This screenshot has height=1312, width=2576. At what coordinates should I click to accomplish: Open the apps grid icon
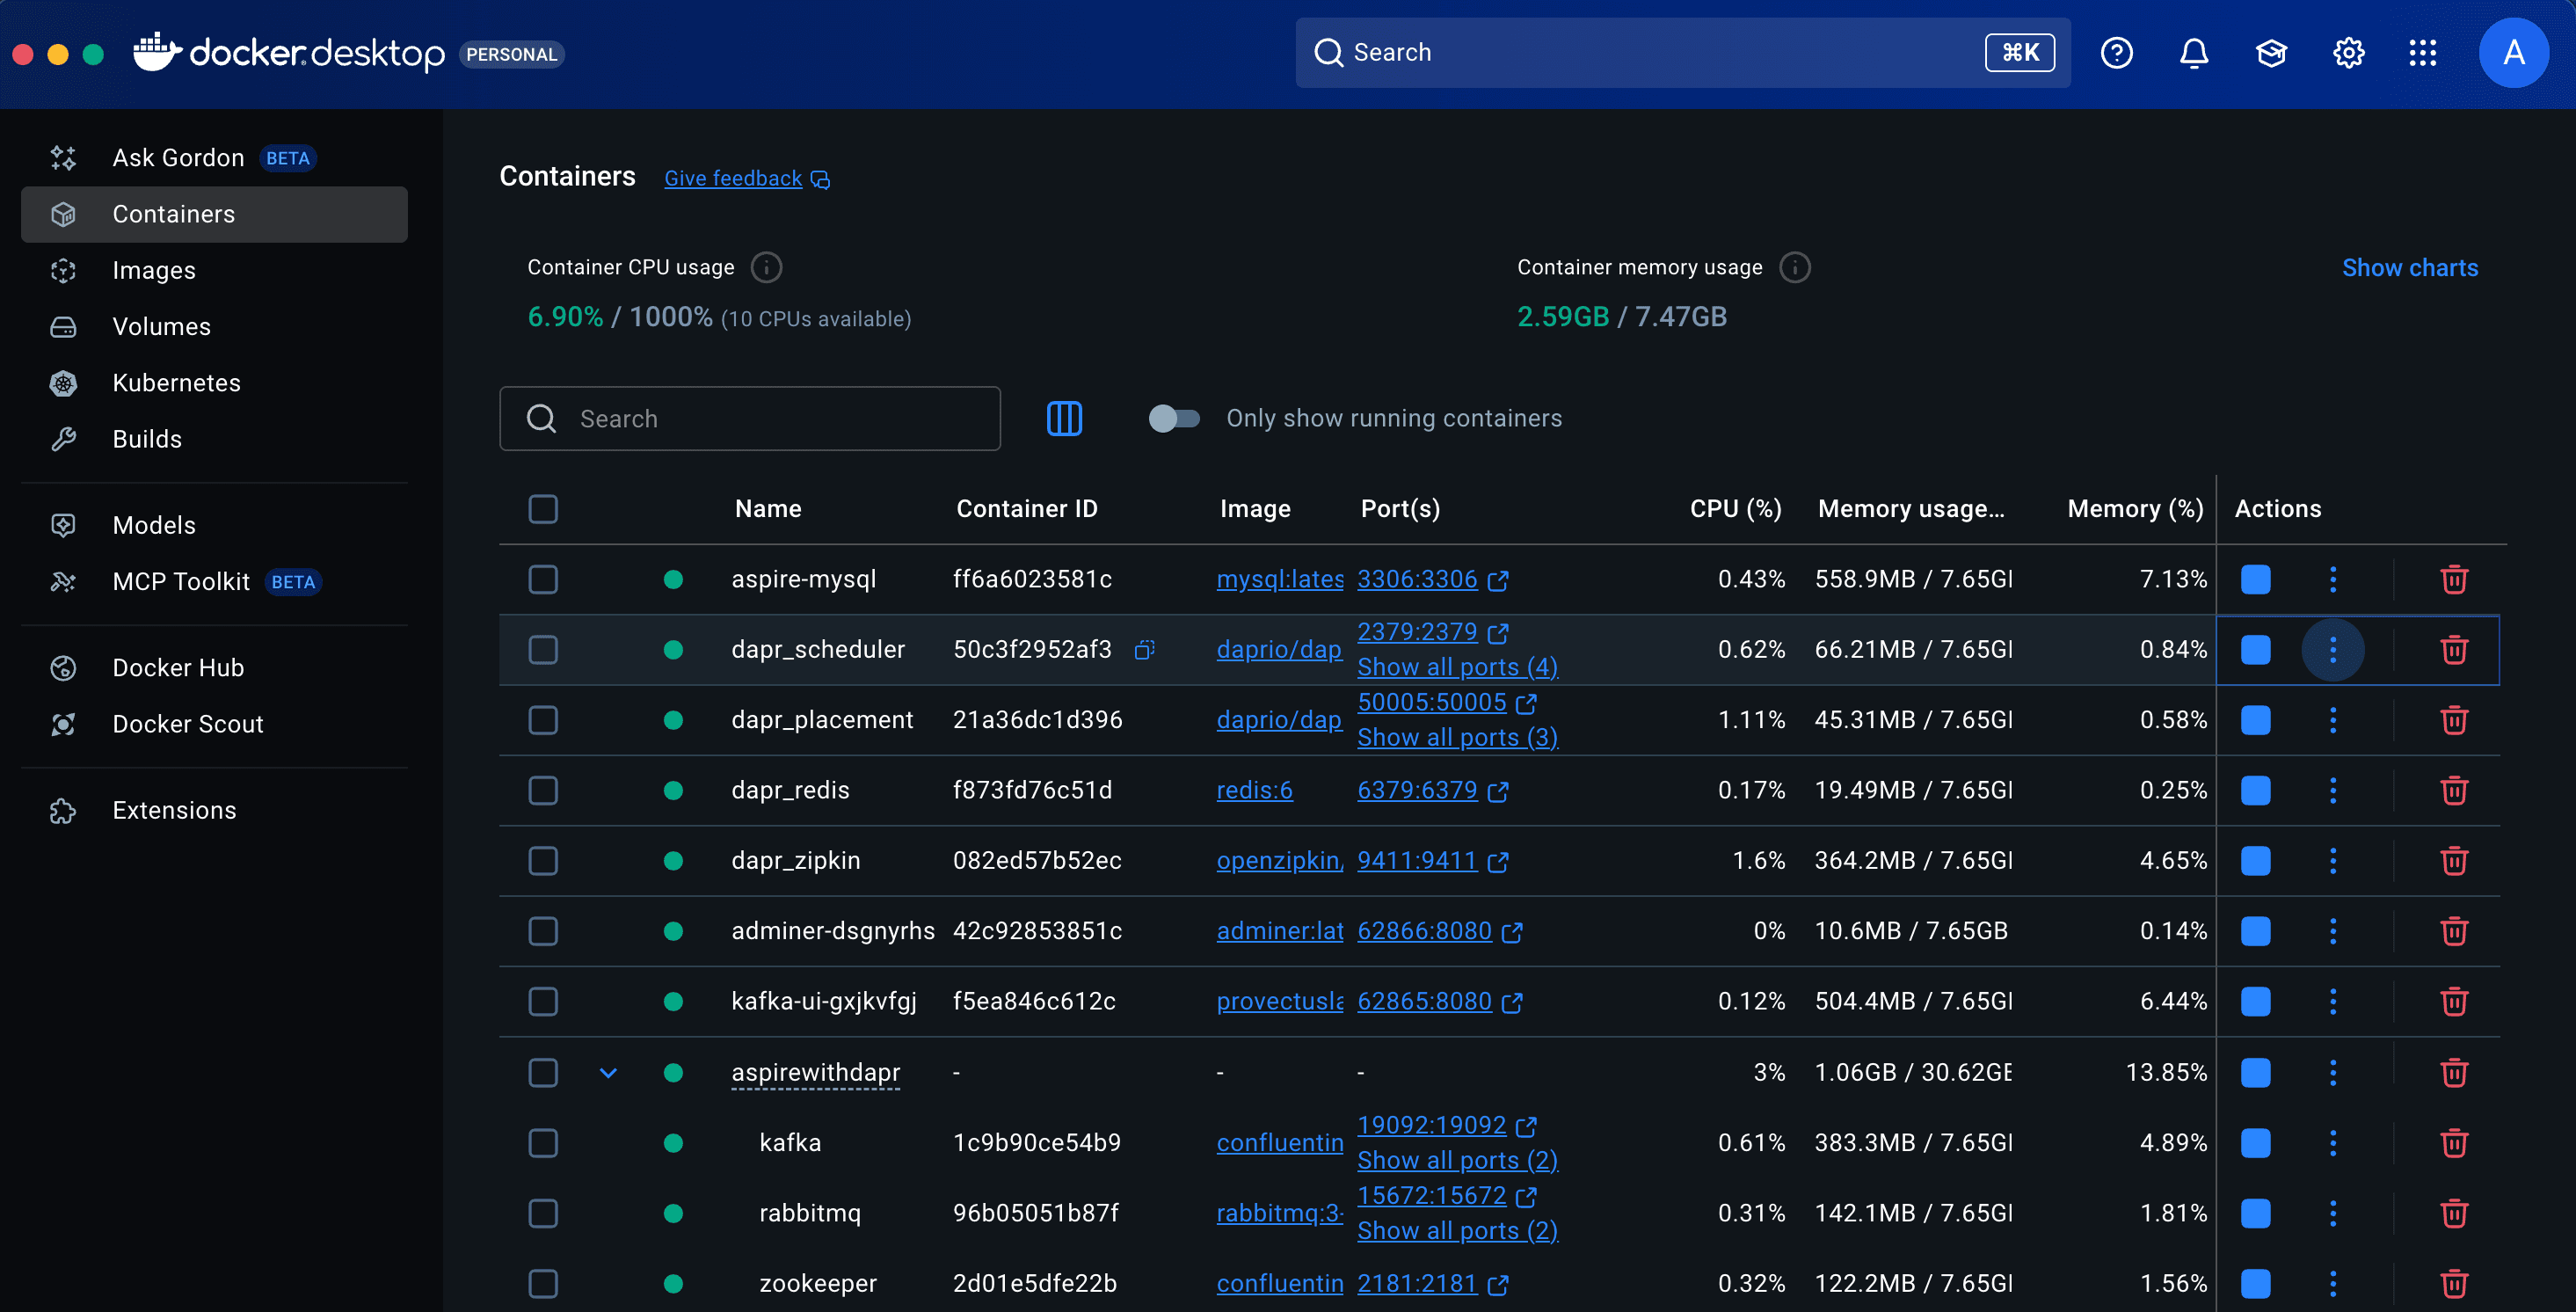point(2422,53)
